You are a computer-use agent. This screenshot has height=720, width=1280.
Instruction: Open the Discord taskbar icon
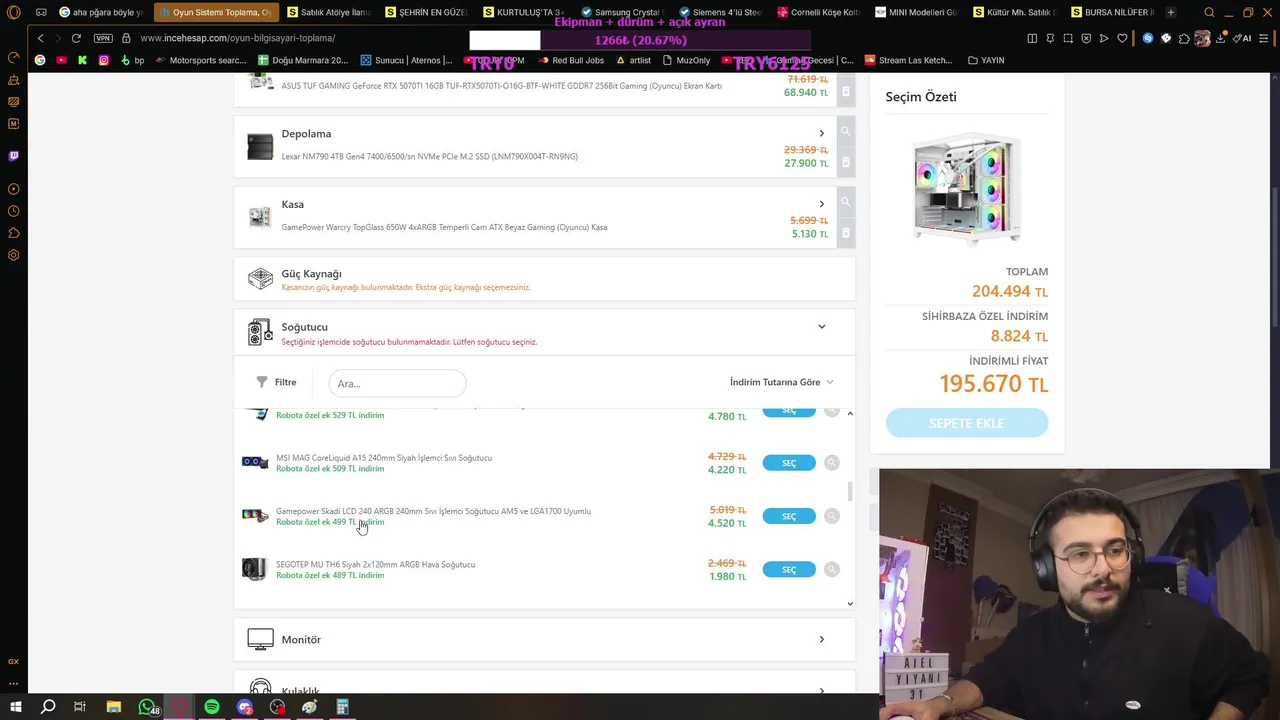pos(245,707)
